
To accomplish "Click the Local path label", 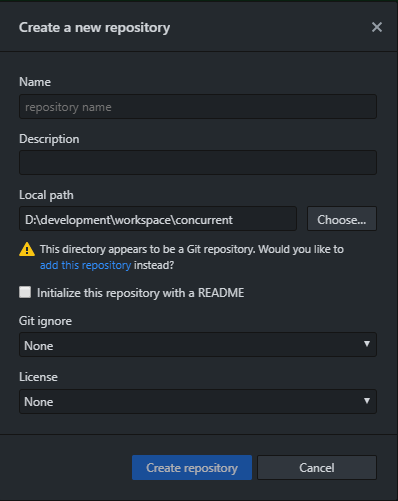I will pos(46,195).
